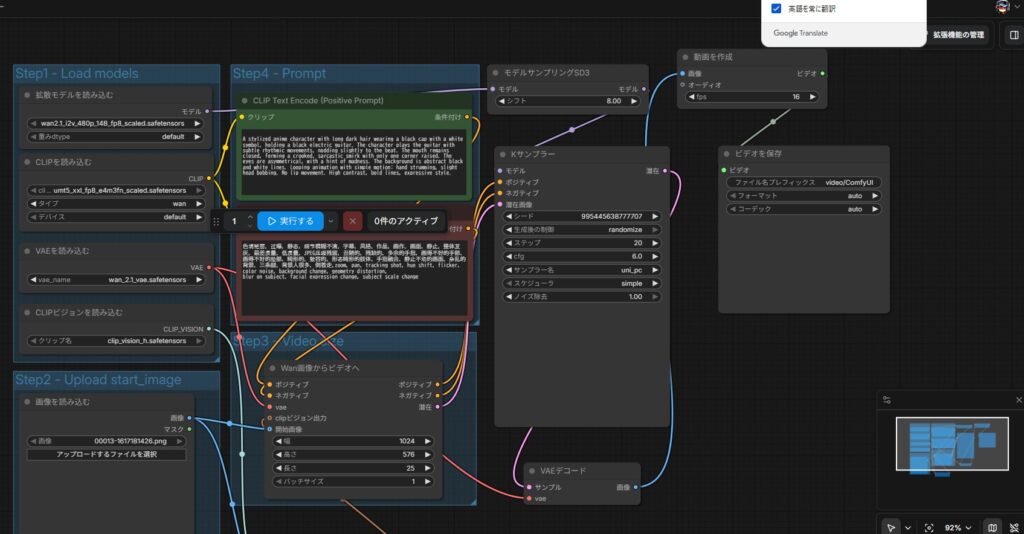Collapse the Kサンプラー node via its dot

503,154
